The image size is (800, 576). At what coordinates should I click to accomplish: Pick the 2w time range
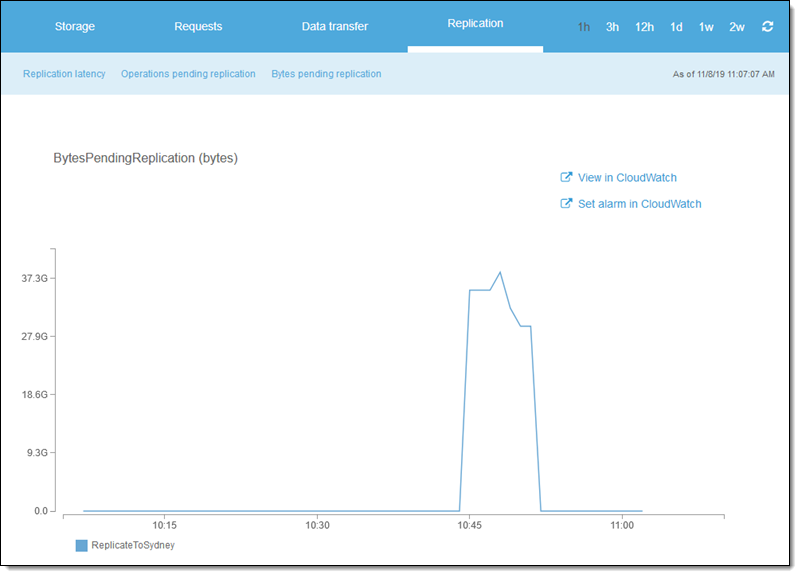[737, 27]
